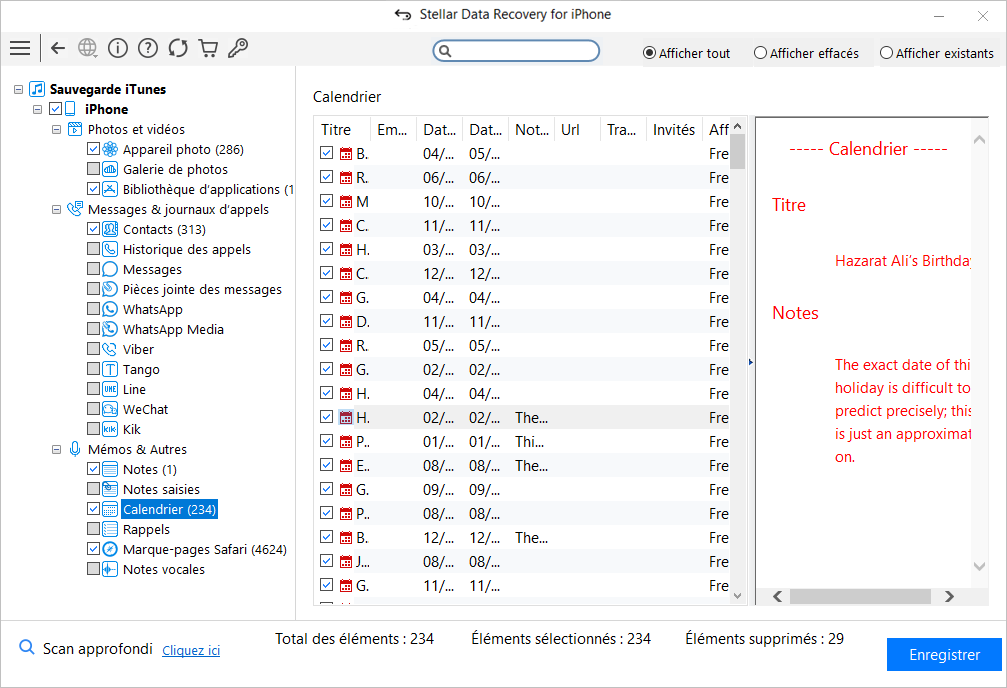Screen dimensions: 1007x688
Task: Go back with the arrow icon
Action: click(58, 48)
